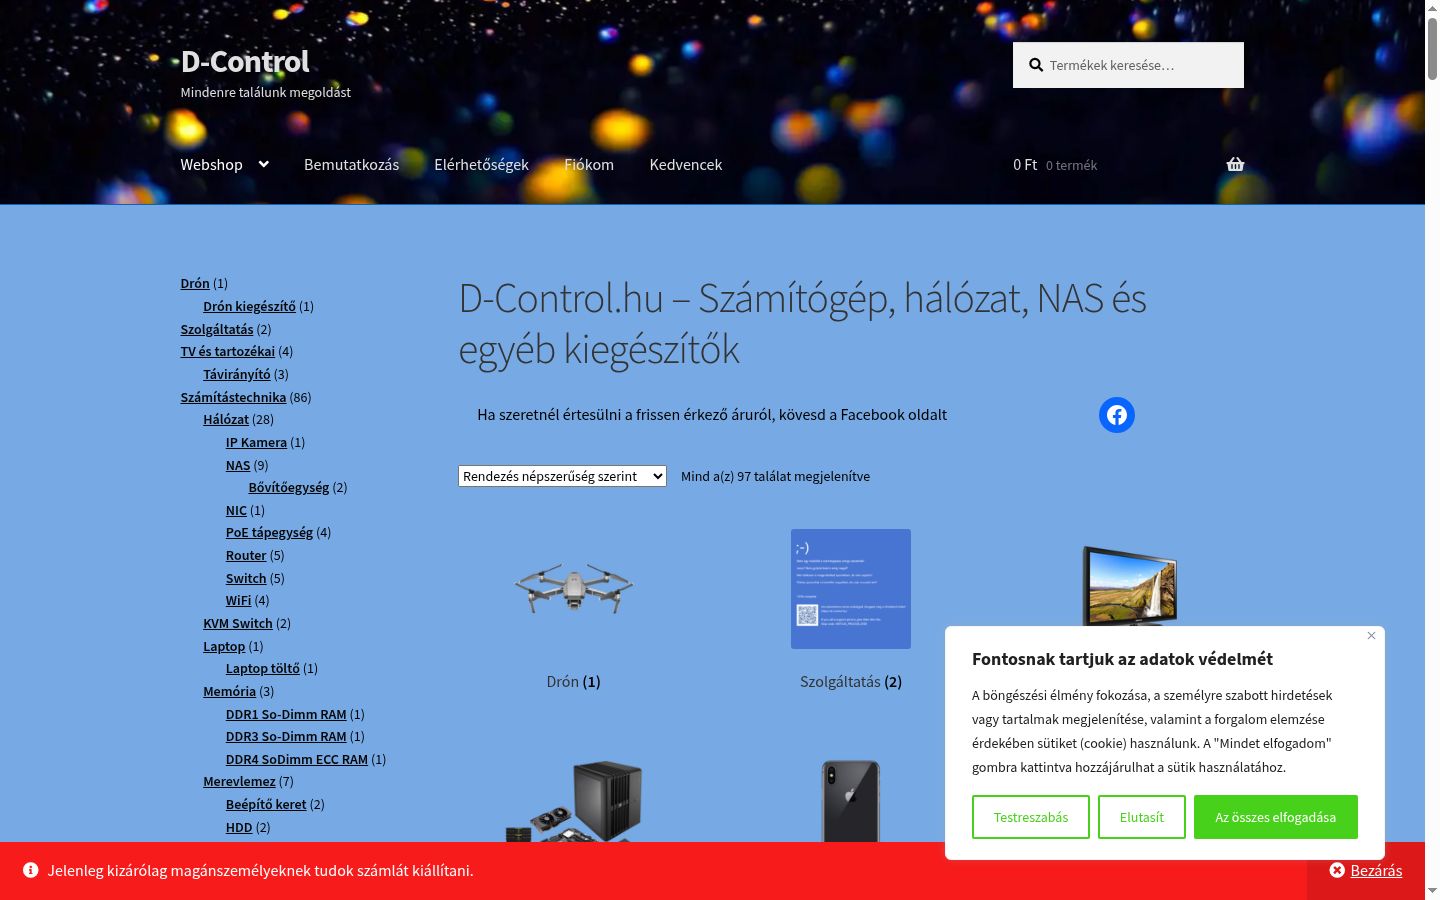Open HDD sidebar category
This screenshot has width=1440, height=900.
[239, 828]
